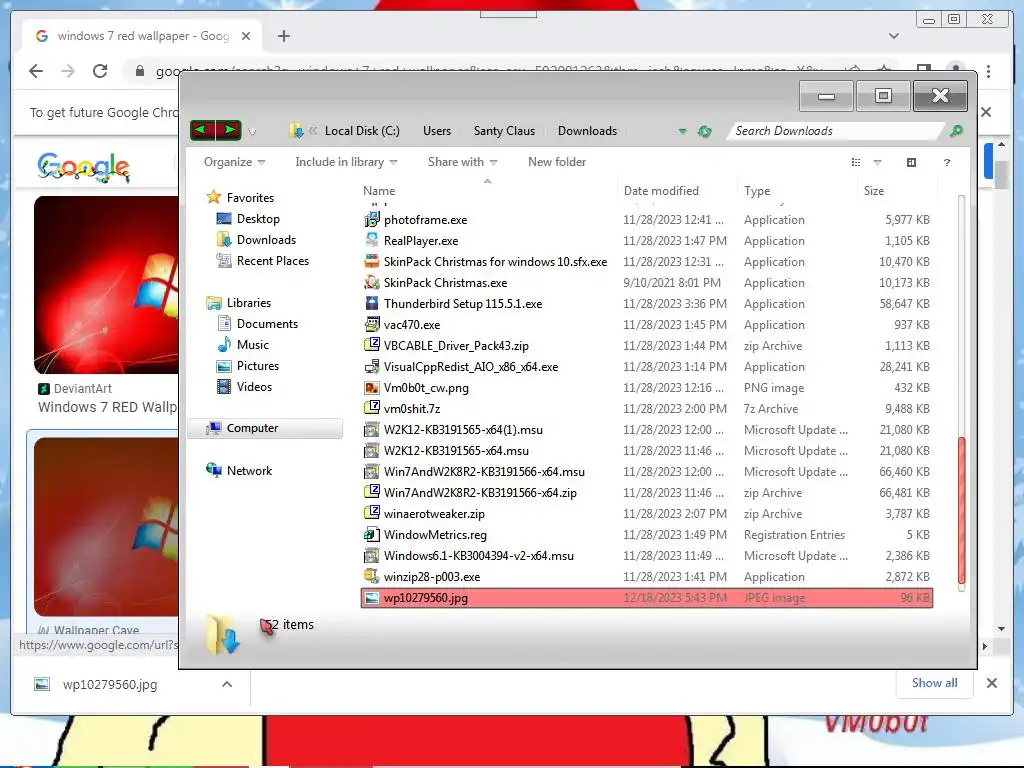The image size is (1024, 768).
Task: Open a new Chrome tab with plus
Action: click(x=283, y=36)
